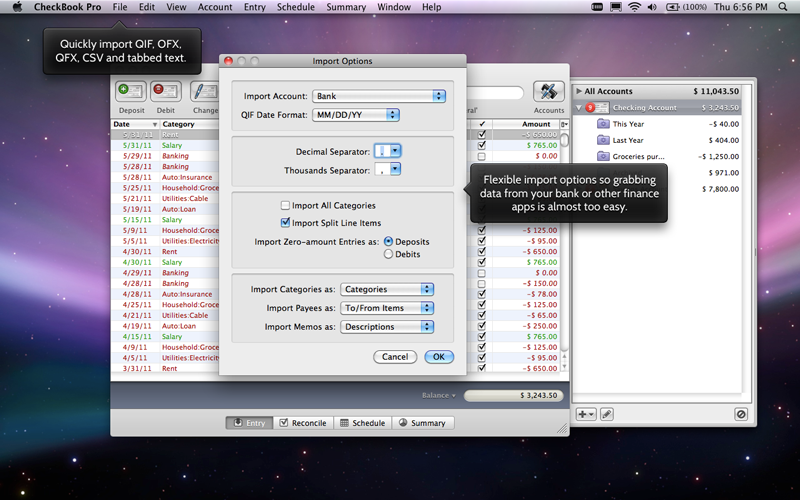Open the File menu
Image resolution: width=800 pixels, height=500 pixels.
(x=120, y=7)
